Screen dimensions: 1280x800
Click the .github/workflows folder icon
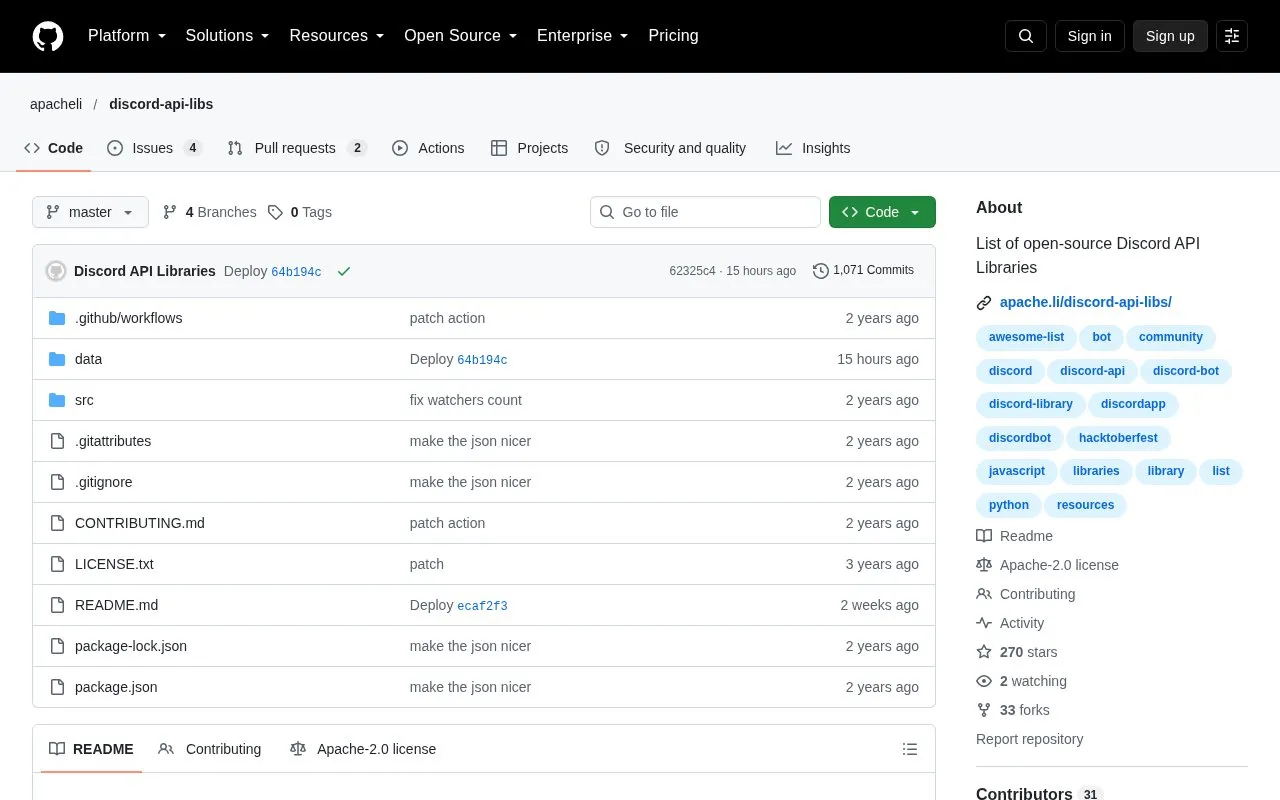[x=57, y=318]
